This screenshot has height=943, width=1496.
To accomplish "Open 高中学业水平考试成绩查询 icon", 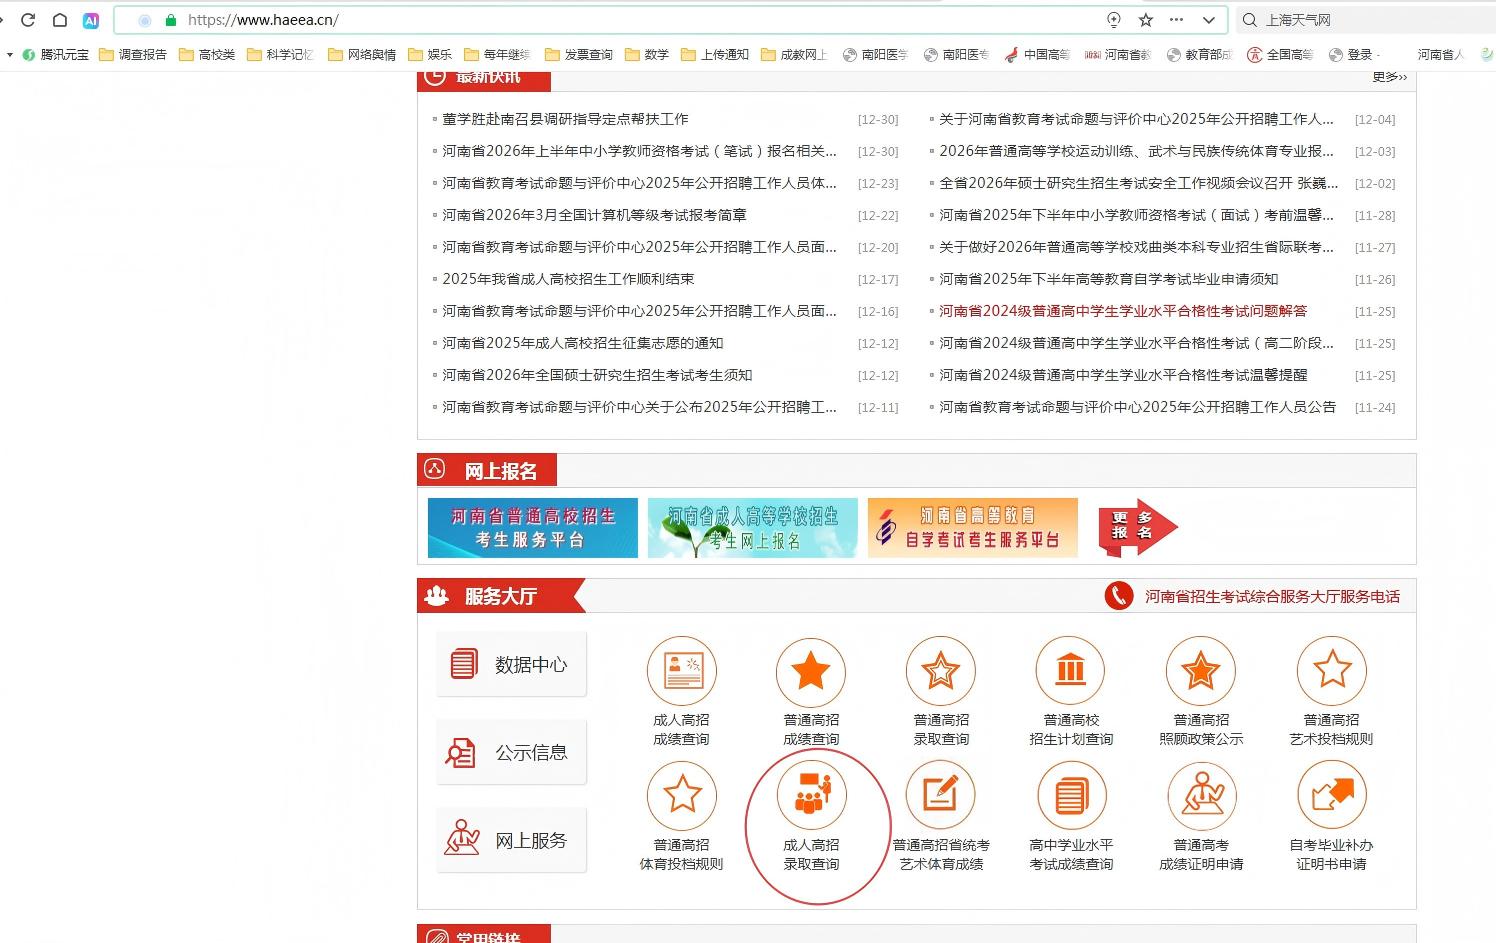I will click(x=1071, y=796).
